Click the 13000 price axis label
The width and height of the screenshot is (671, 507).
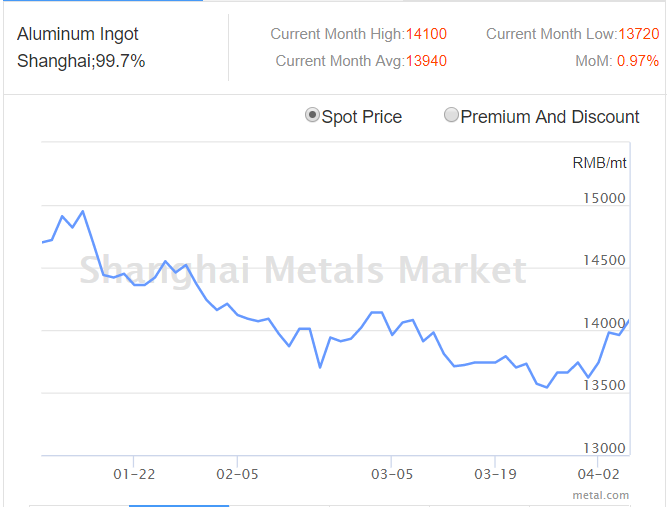click(604, 448)
